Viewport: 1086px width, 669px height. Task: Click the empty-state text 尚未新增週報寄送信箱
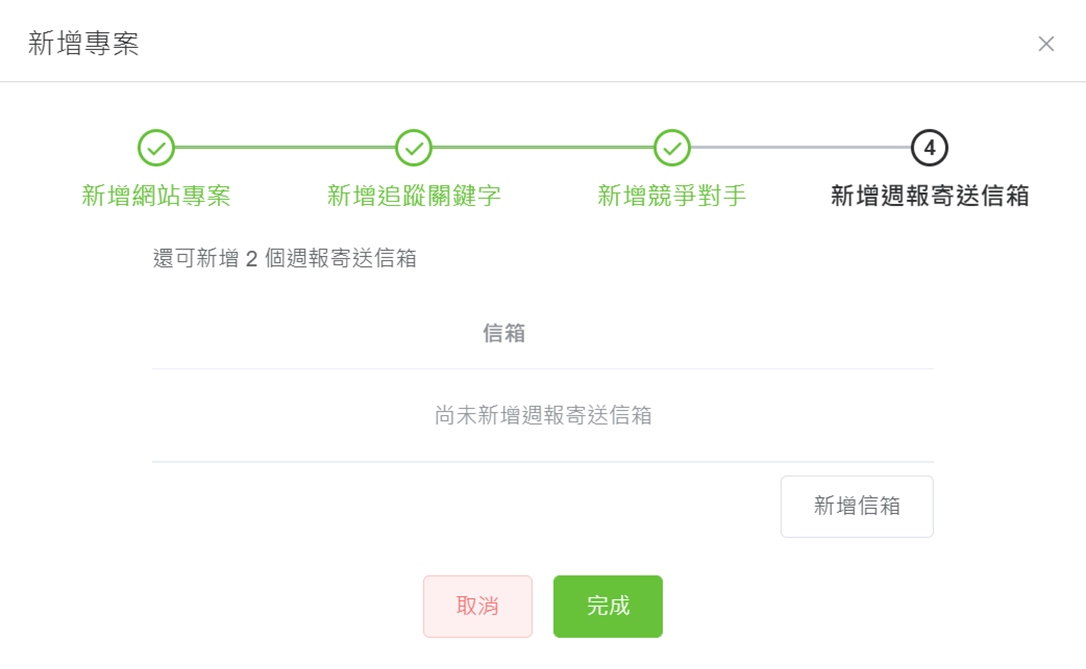543,415
